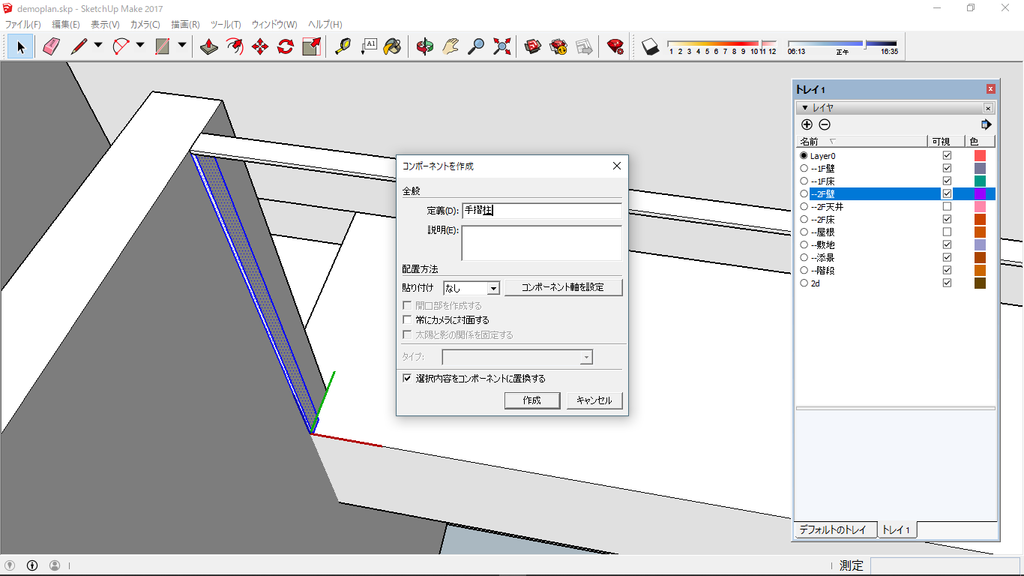
Task: Select the Line pencil tool
Action: click(79, 46)
